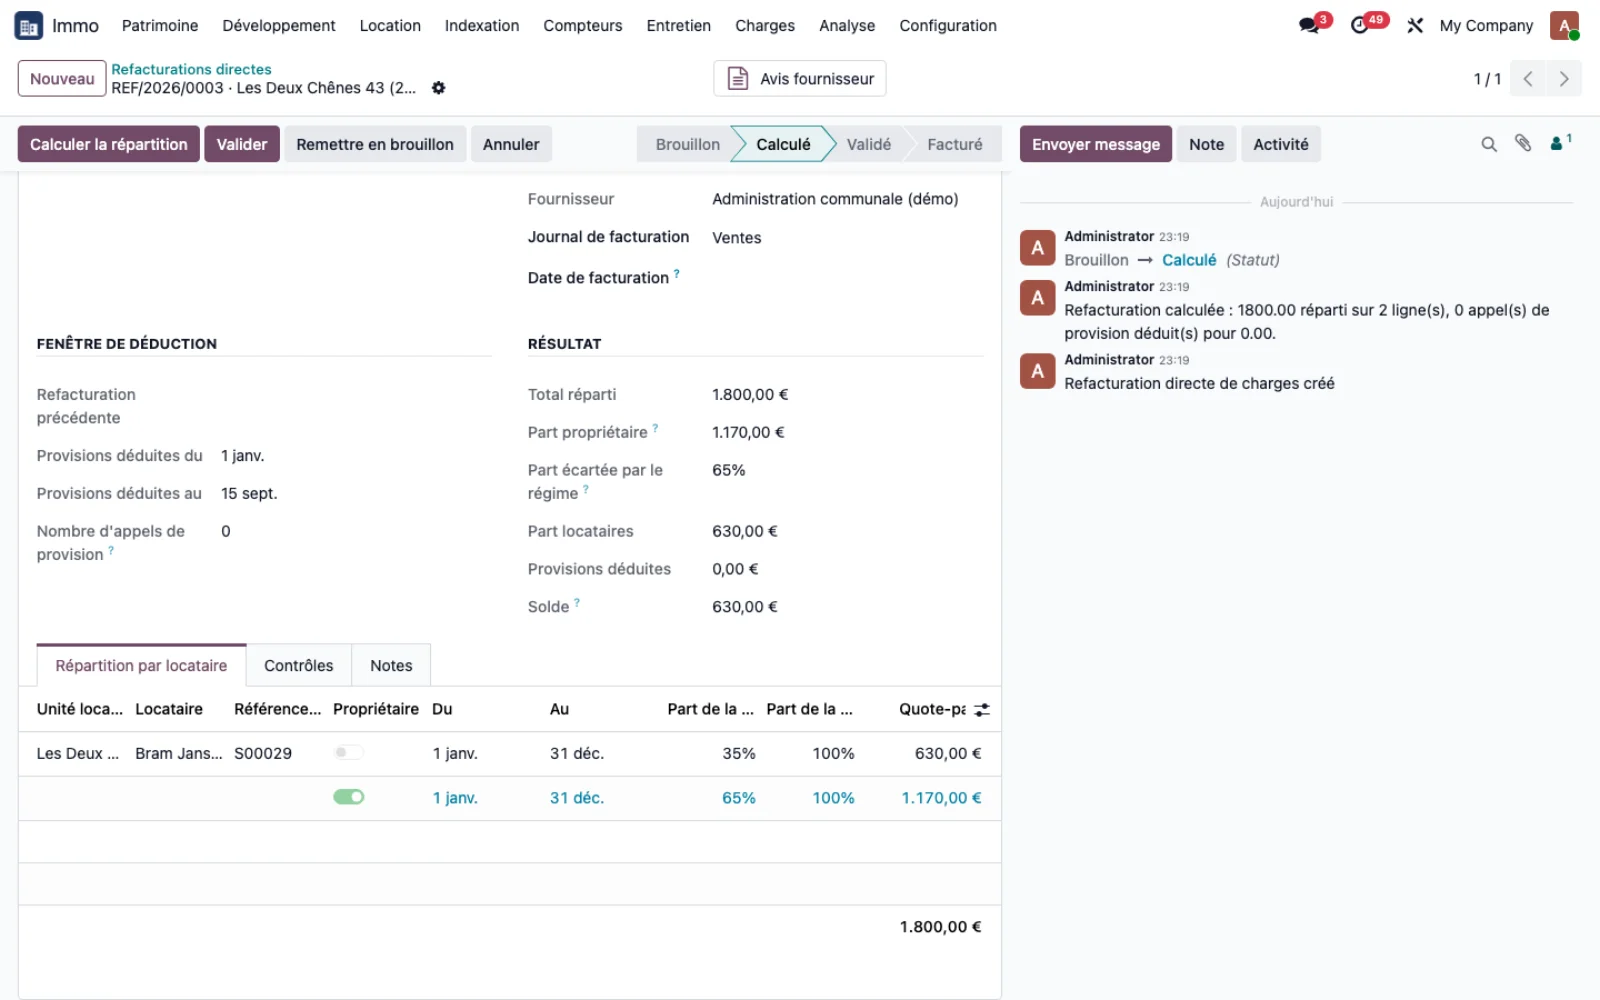Open the Immo app home icon

[28, 26]
